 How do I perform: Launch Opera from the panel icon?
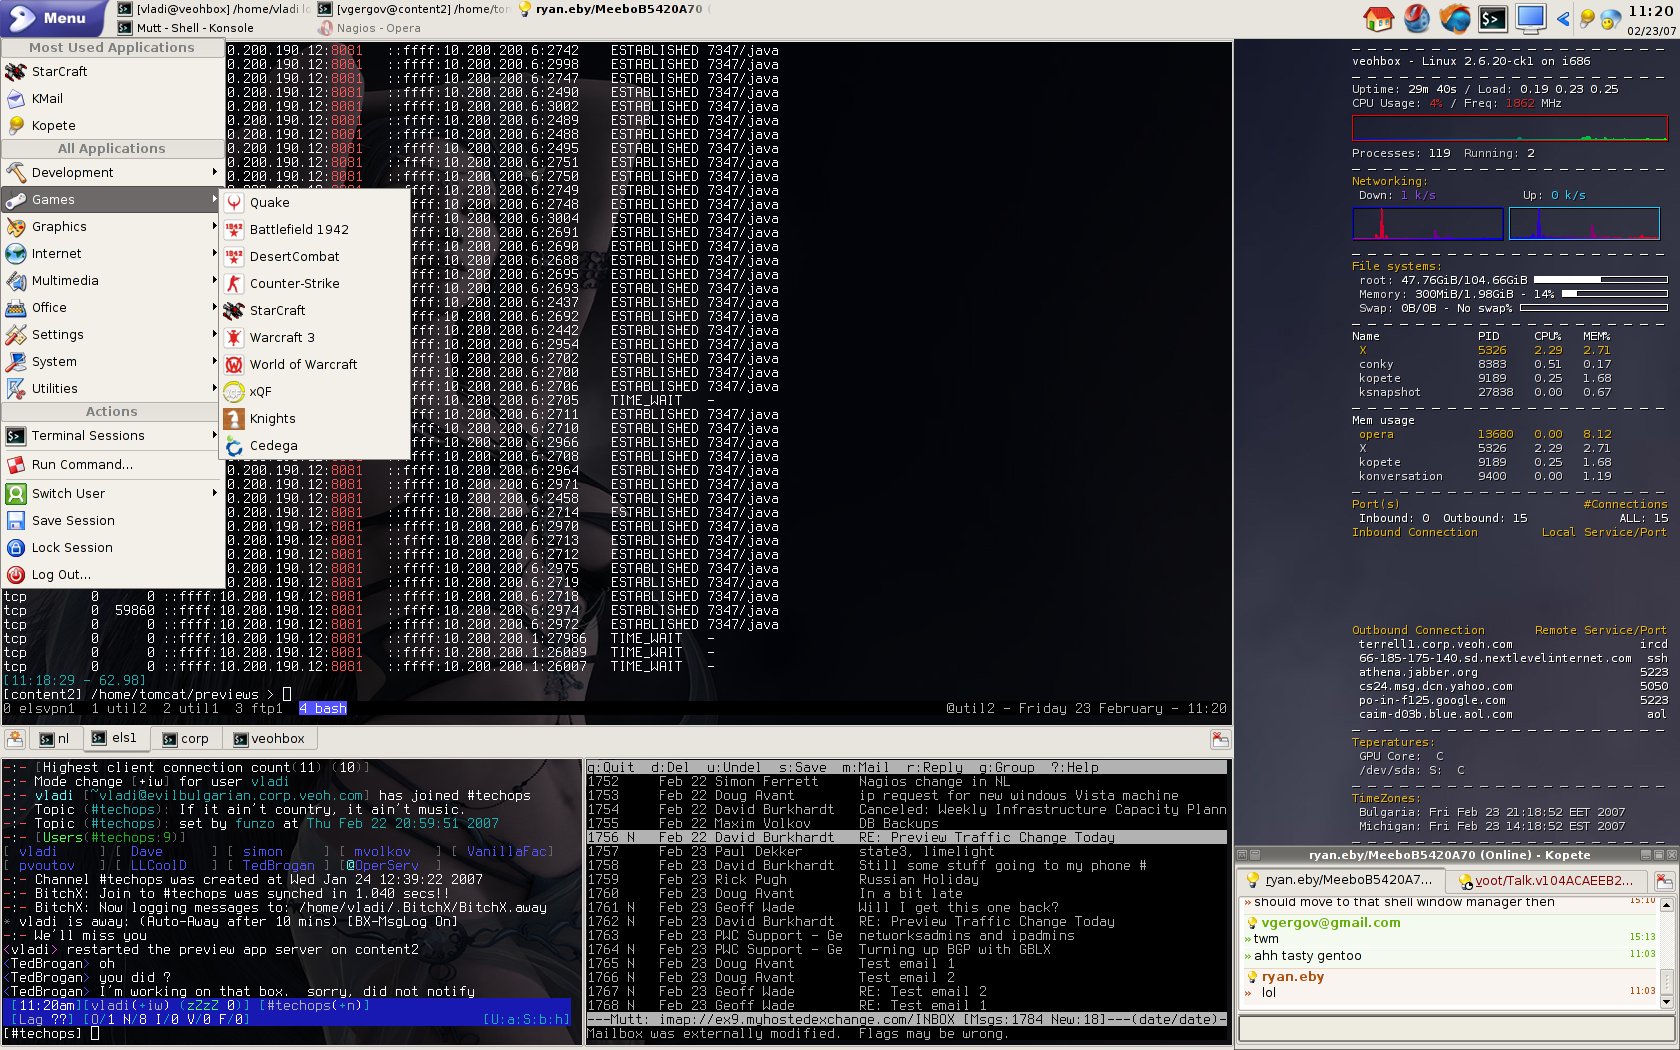(1417, 18)
